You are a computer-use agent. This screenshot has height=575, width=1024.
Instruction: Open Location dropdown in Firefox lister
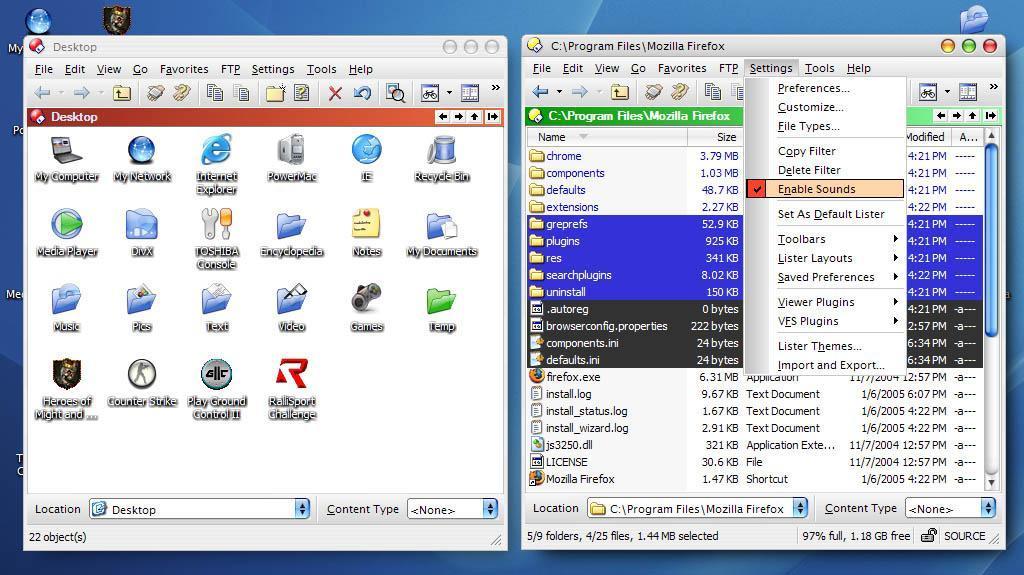click(x=800, y=508)
